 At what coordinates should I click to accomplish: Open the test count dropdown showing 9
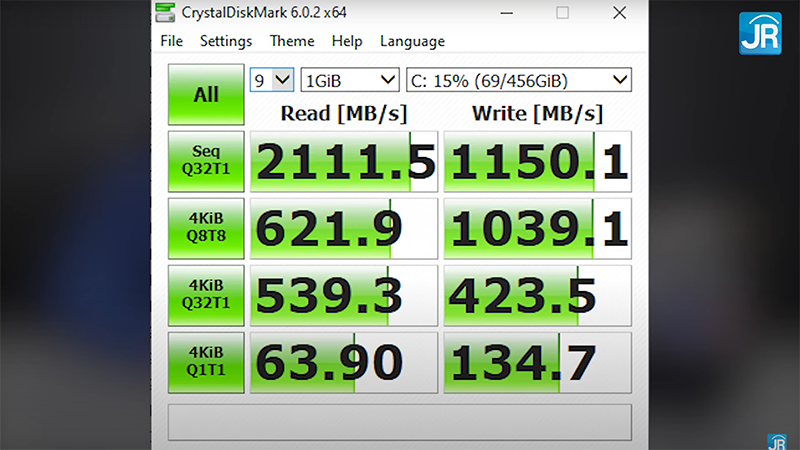pos(272,80)
